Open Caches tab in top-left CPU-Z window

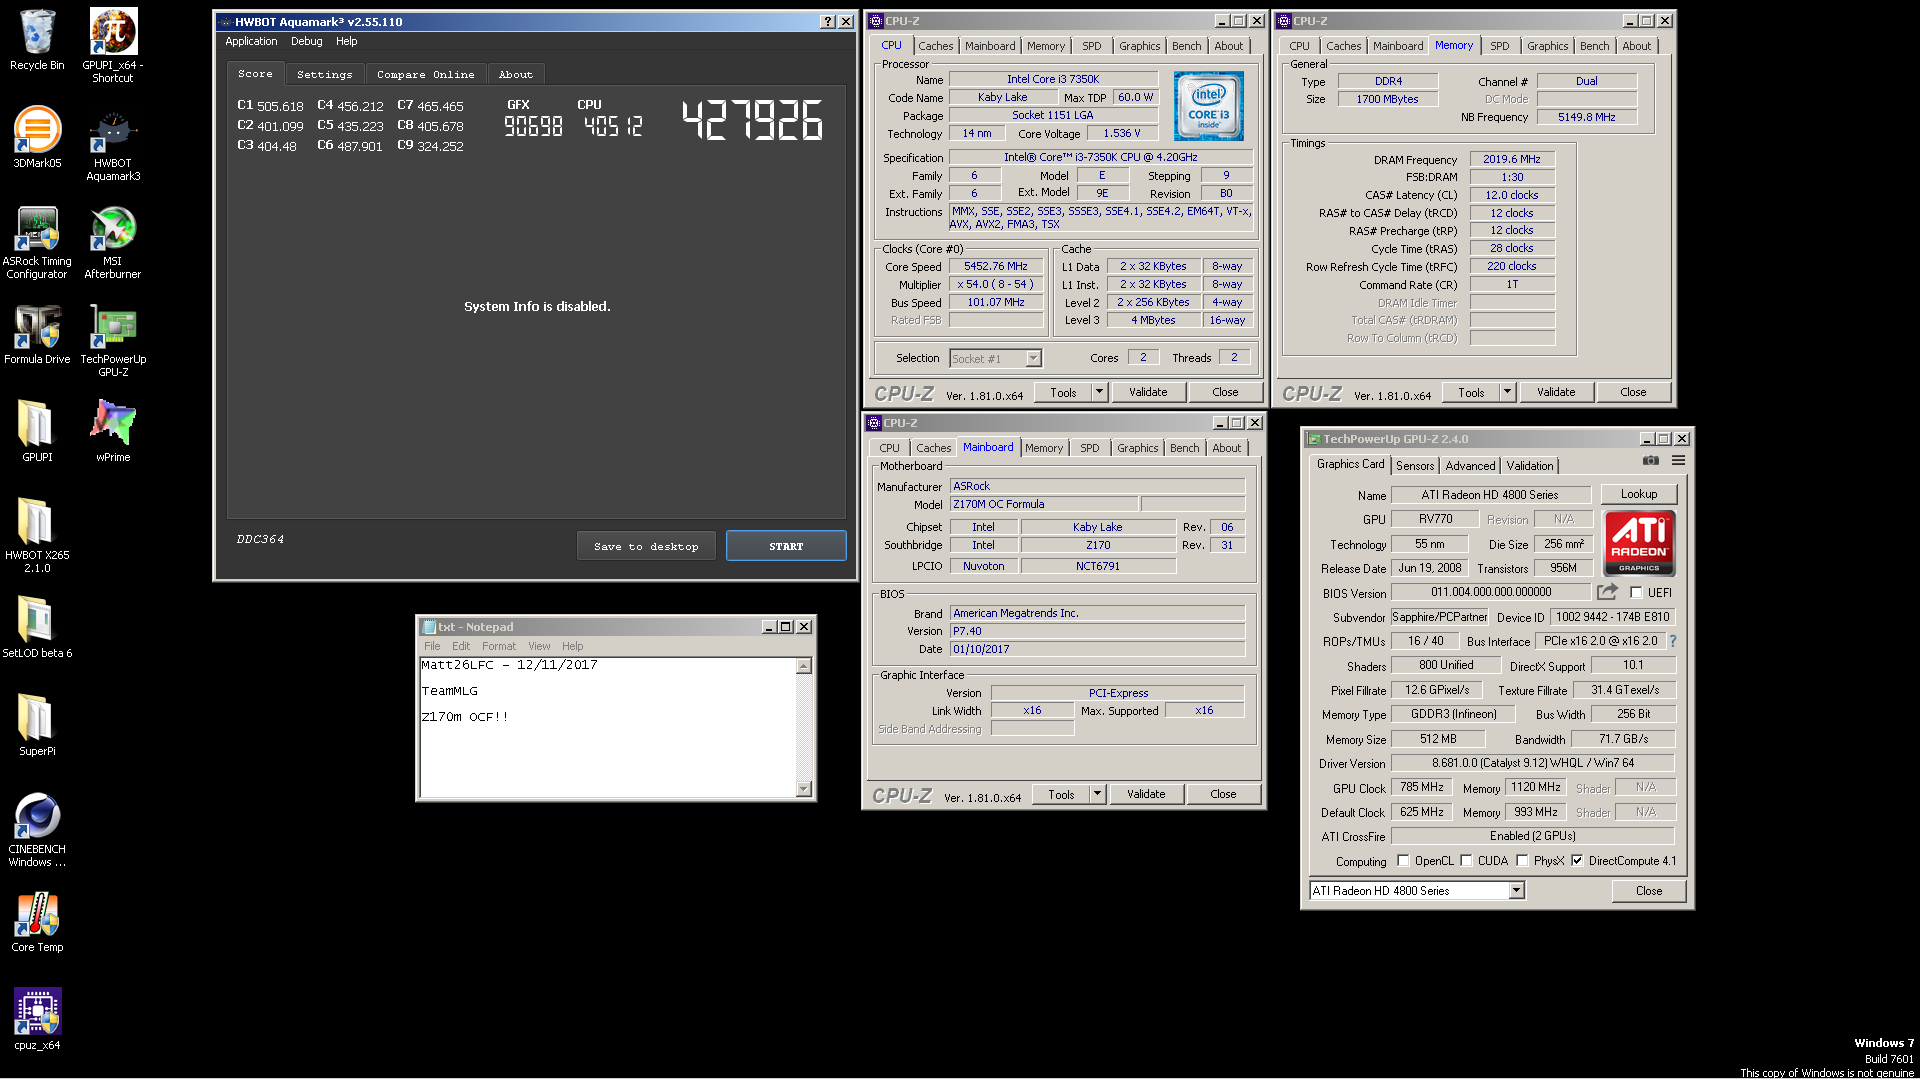[x=935, y=46]
